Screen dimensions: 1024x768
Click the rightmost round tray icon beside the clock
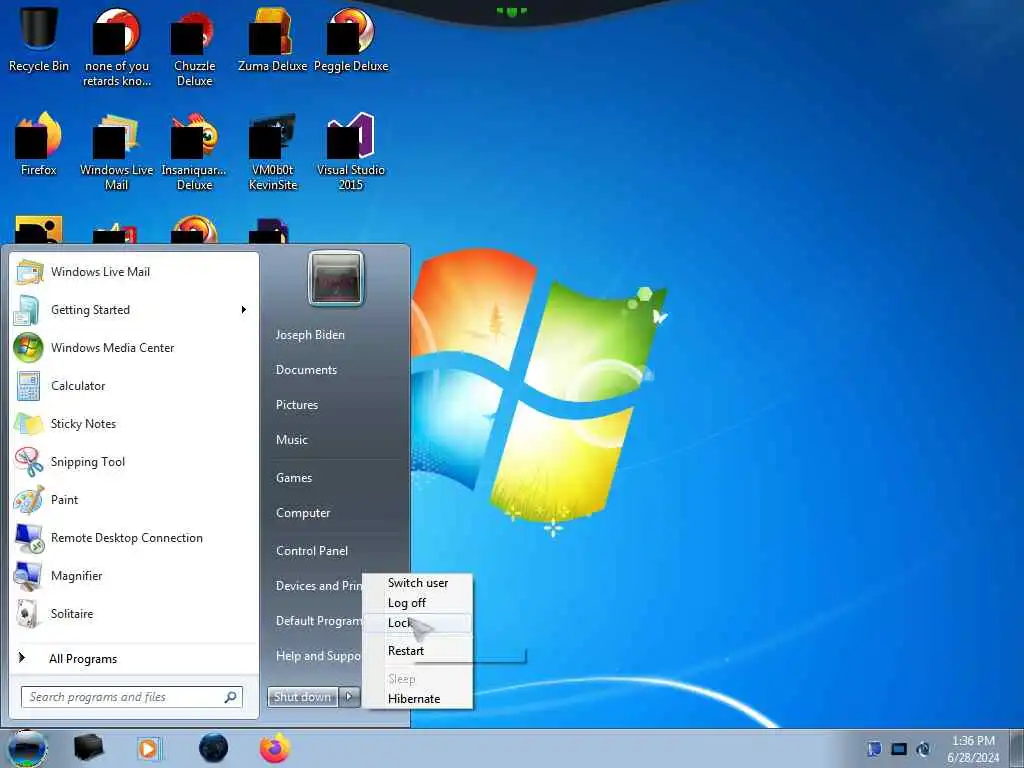tap(923, 748)
